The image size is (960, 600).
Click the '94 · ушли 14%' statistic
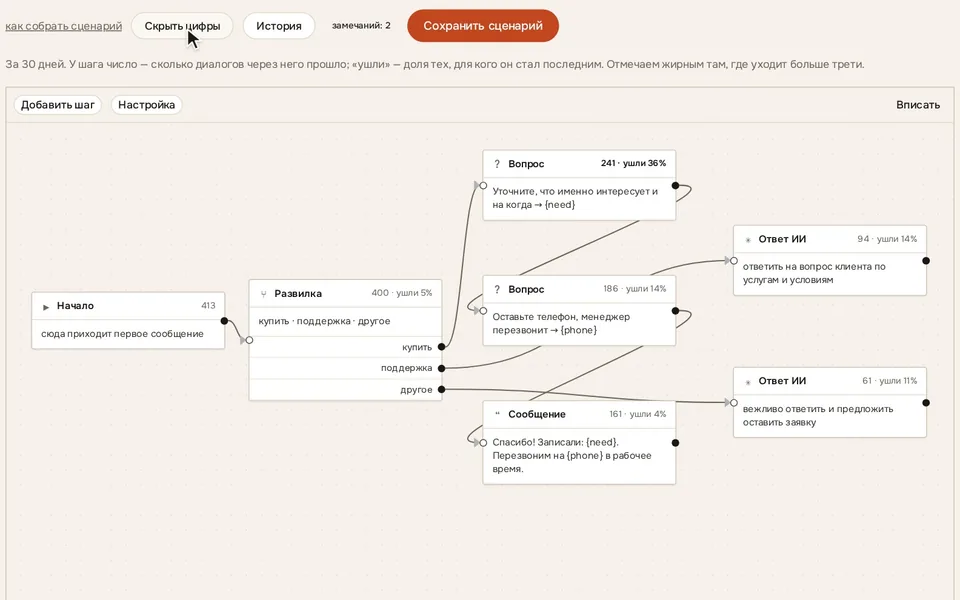pyautogui.click(x=887, y=239)
